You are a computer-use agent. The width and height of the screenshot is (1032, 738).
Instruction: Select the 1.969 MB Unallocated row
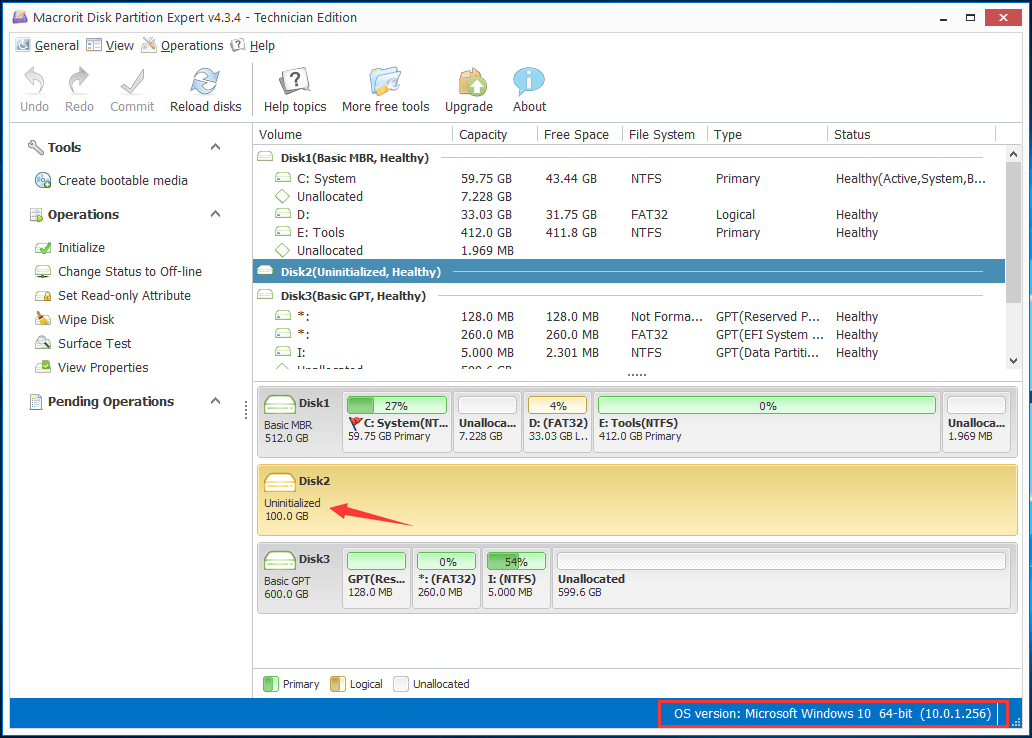629,250
